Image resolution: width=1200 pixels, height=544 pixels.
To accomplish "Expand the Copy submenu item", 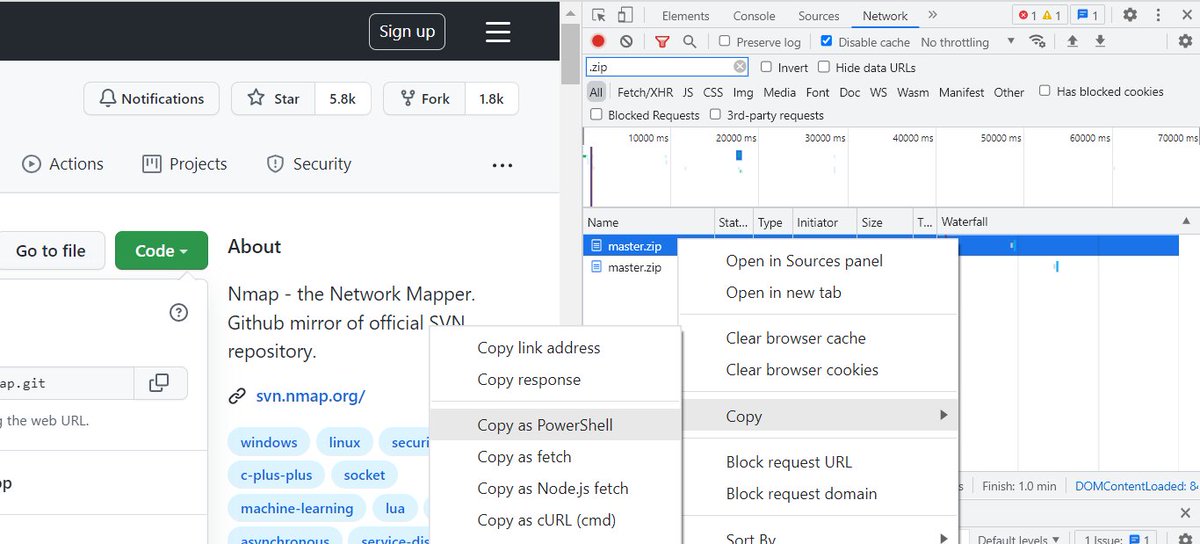I will click(x=818, y=416).
